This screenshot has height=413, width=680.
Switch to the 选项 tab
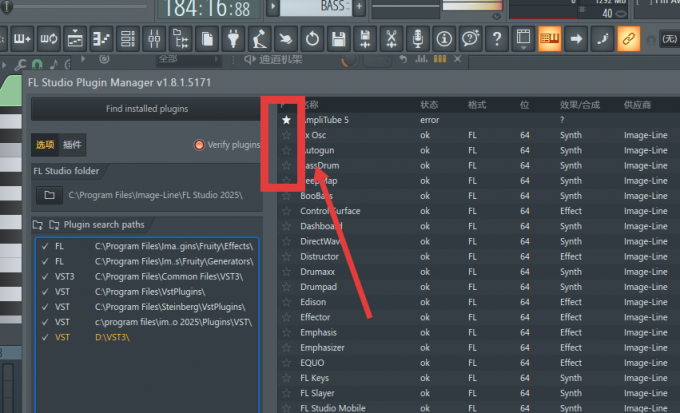(45, 145)
